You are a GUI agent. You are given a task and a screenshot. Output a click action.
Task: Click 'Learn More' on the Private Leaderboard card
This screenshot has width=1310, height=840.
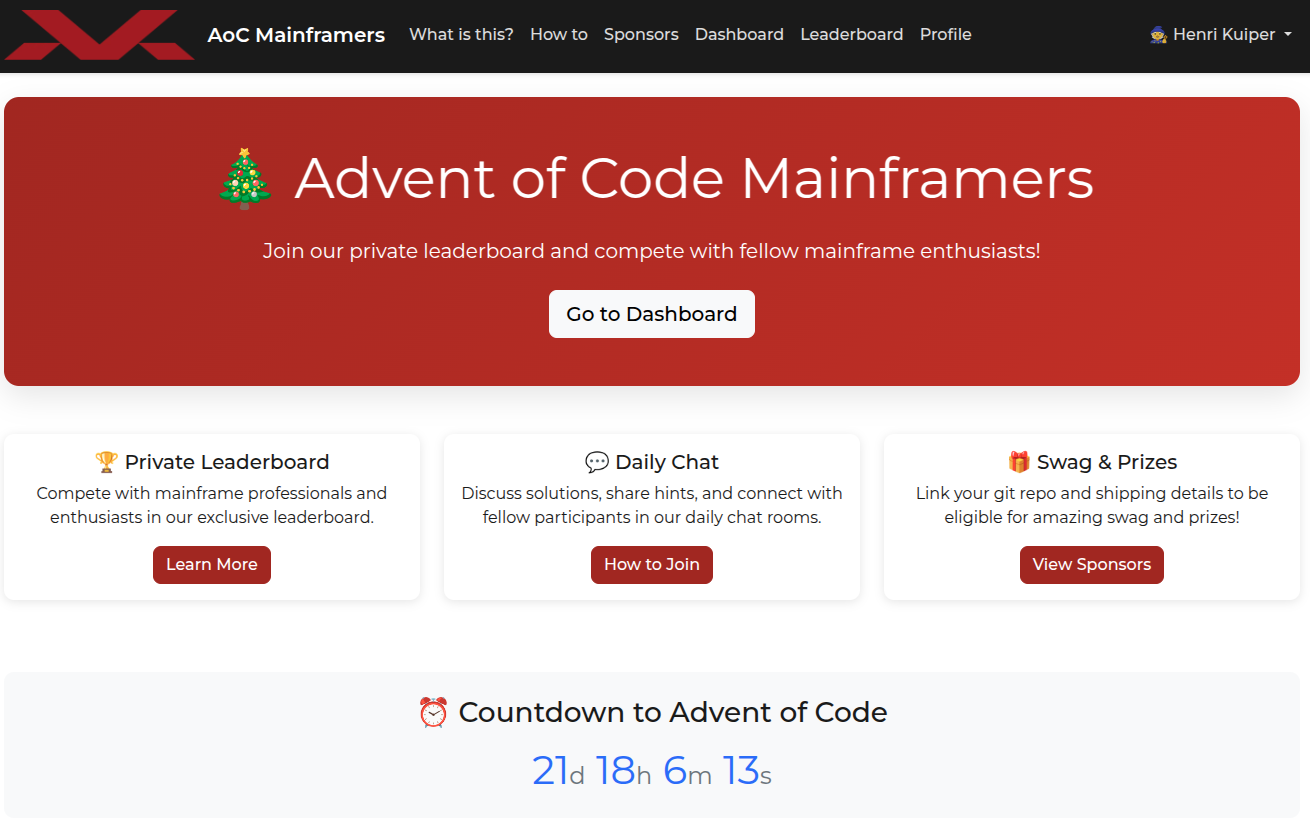coord(211,564)
